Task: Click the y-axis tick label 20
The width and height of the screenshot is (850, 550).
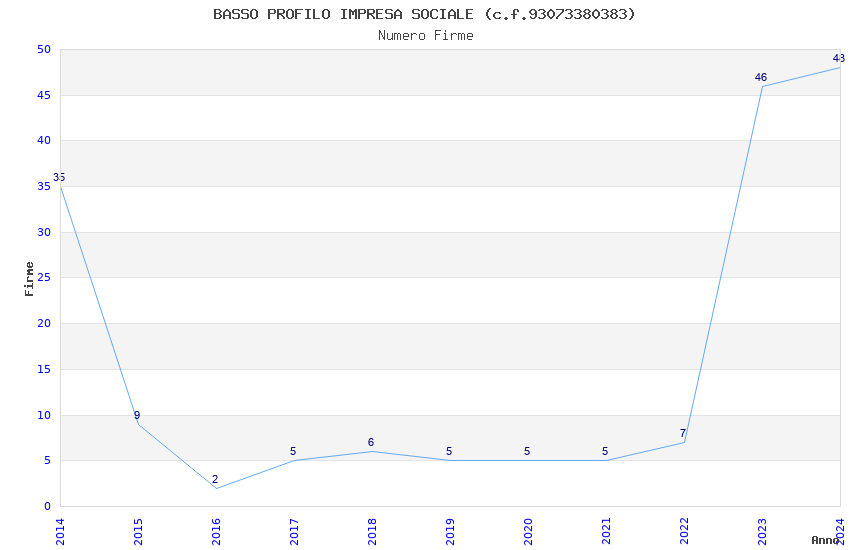Action: [x=44, y=323]
